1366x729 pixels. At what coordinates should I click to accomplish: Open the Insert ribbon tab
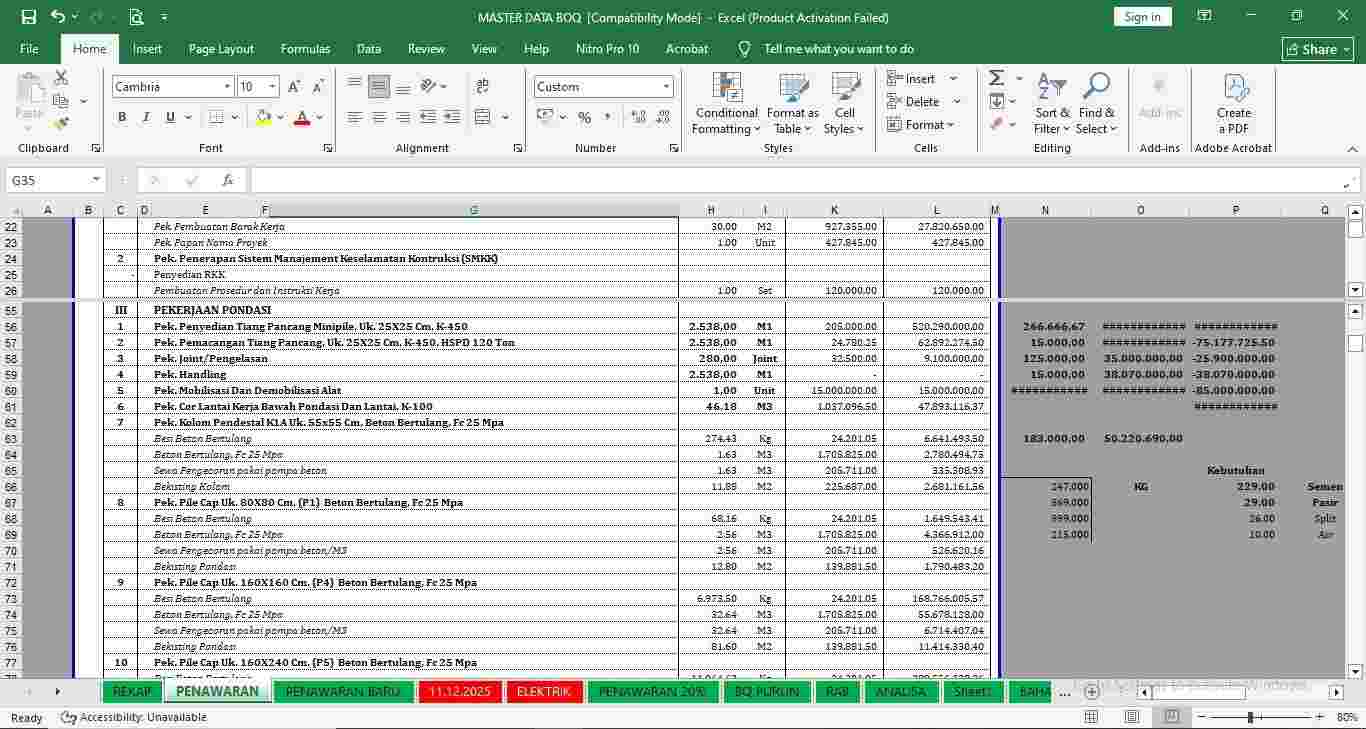coord(147,49)
